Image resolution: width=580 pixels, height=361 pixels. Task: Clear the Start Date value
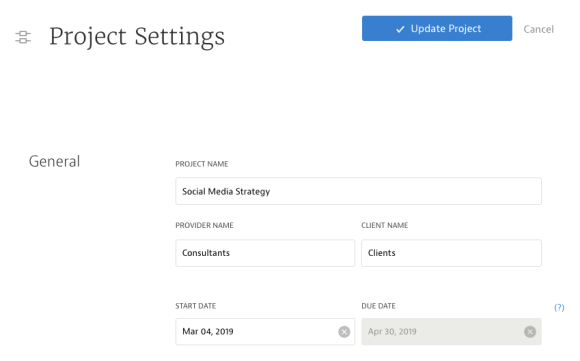pos(344,332)
